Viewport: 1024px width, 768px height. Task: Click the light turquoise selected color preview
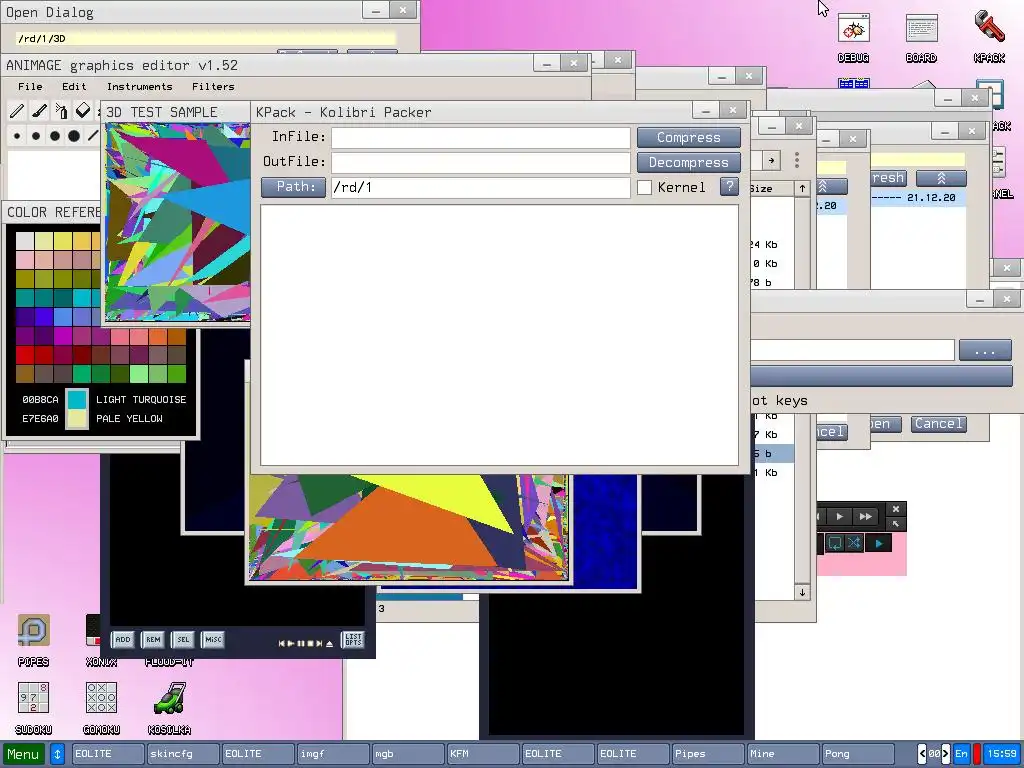78,400
